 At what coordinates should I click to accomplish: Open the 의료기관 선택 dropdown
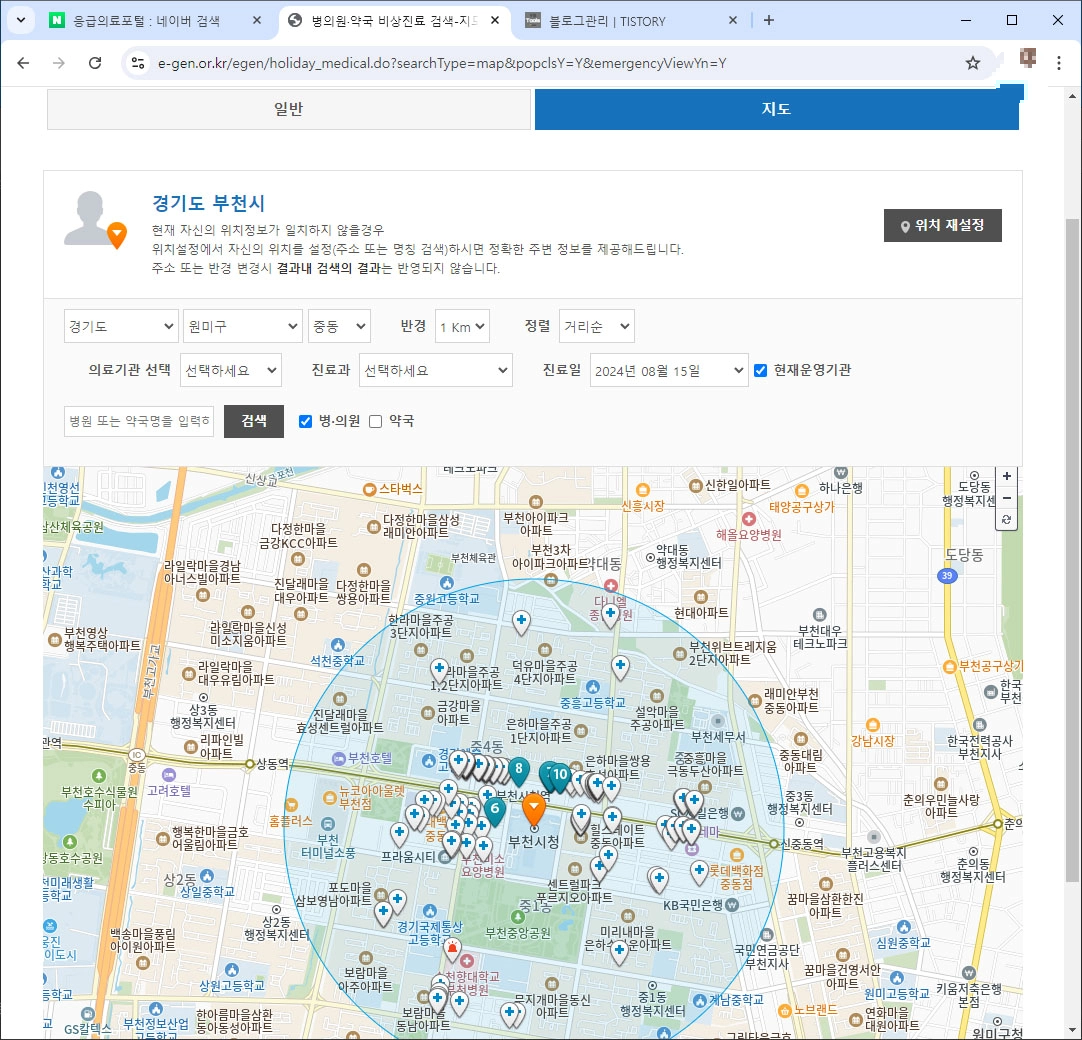(231, 370)
